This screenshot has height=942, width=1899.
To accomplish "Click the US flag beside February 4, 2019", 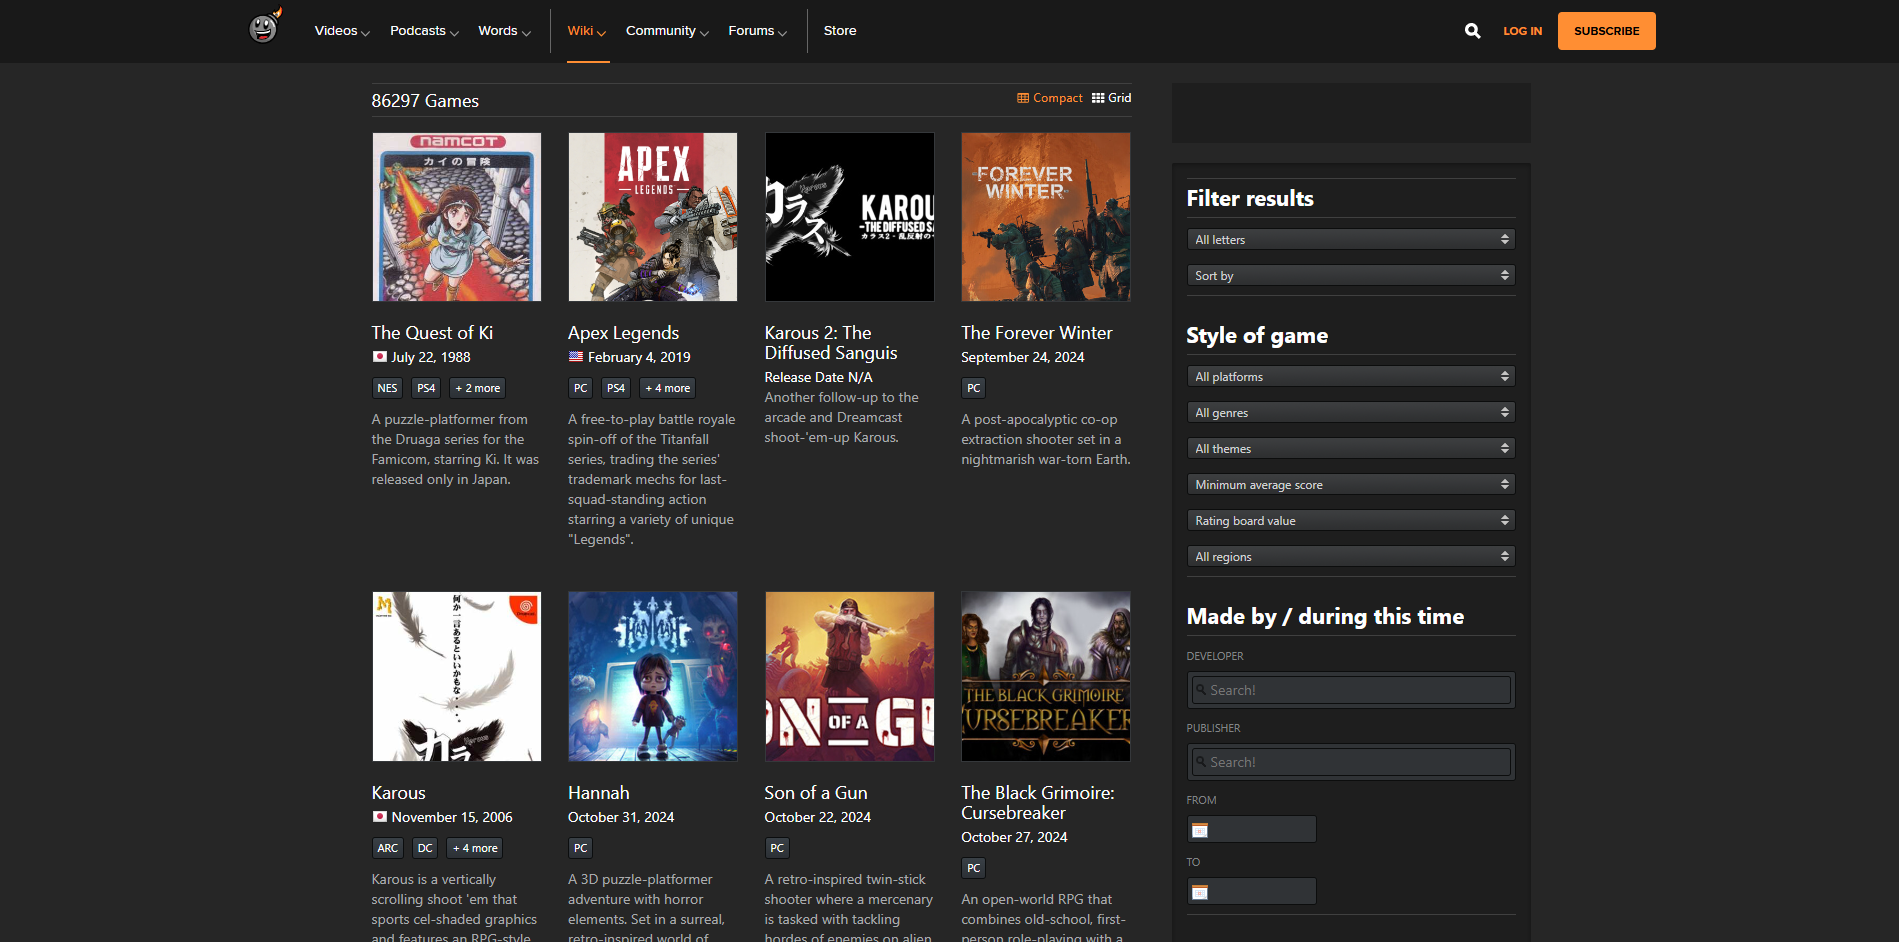I will (x=576, y=357).
